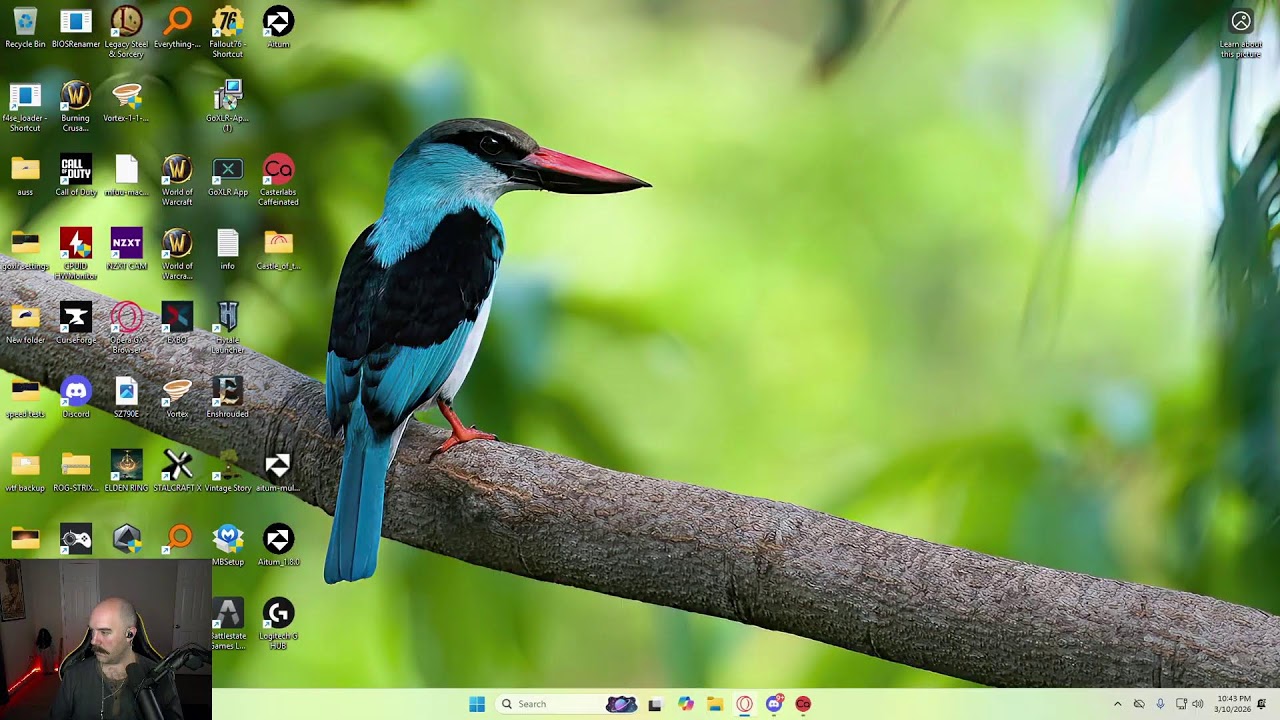Open the Opera GX Browser desktop shortcut
This screenshot has width=1280, height=720.
pyautogui.click(x=126, y=329)
